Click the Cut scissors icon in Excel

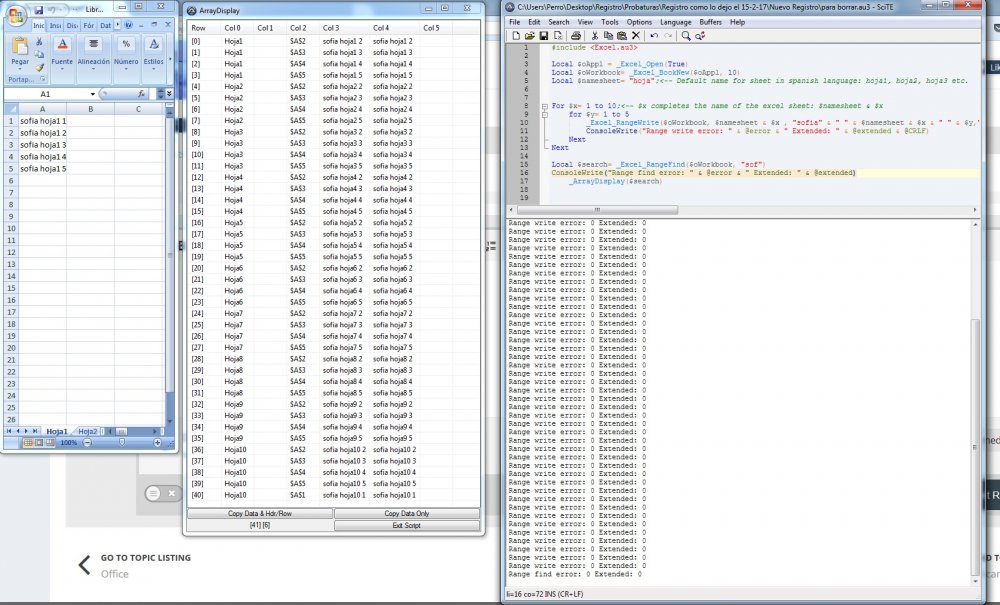click(39, 42)
